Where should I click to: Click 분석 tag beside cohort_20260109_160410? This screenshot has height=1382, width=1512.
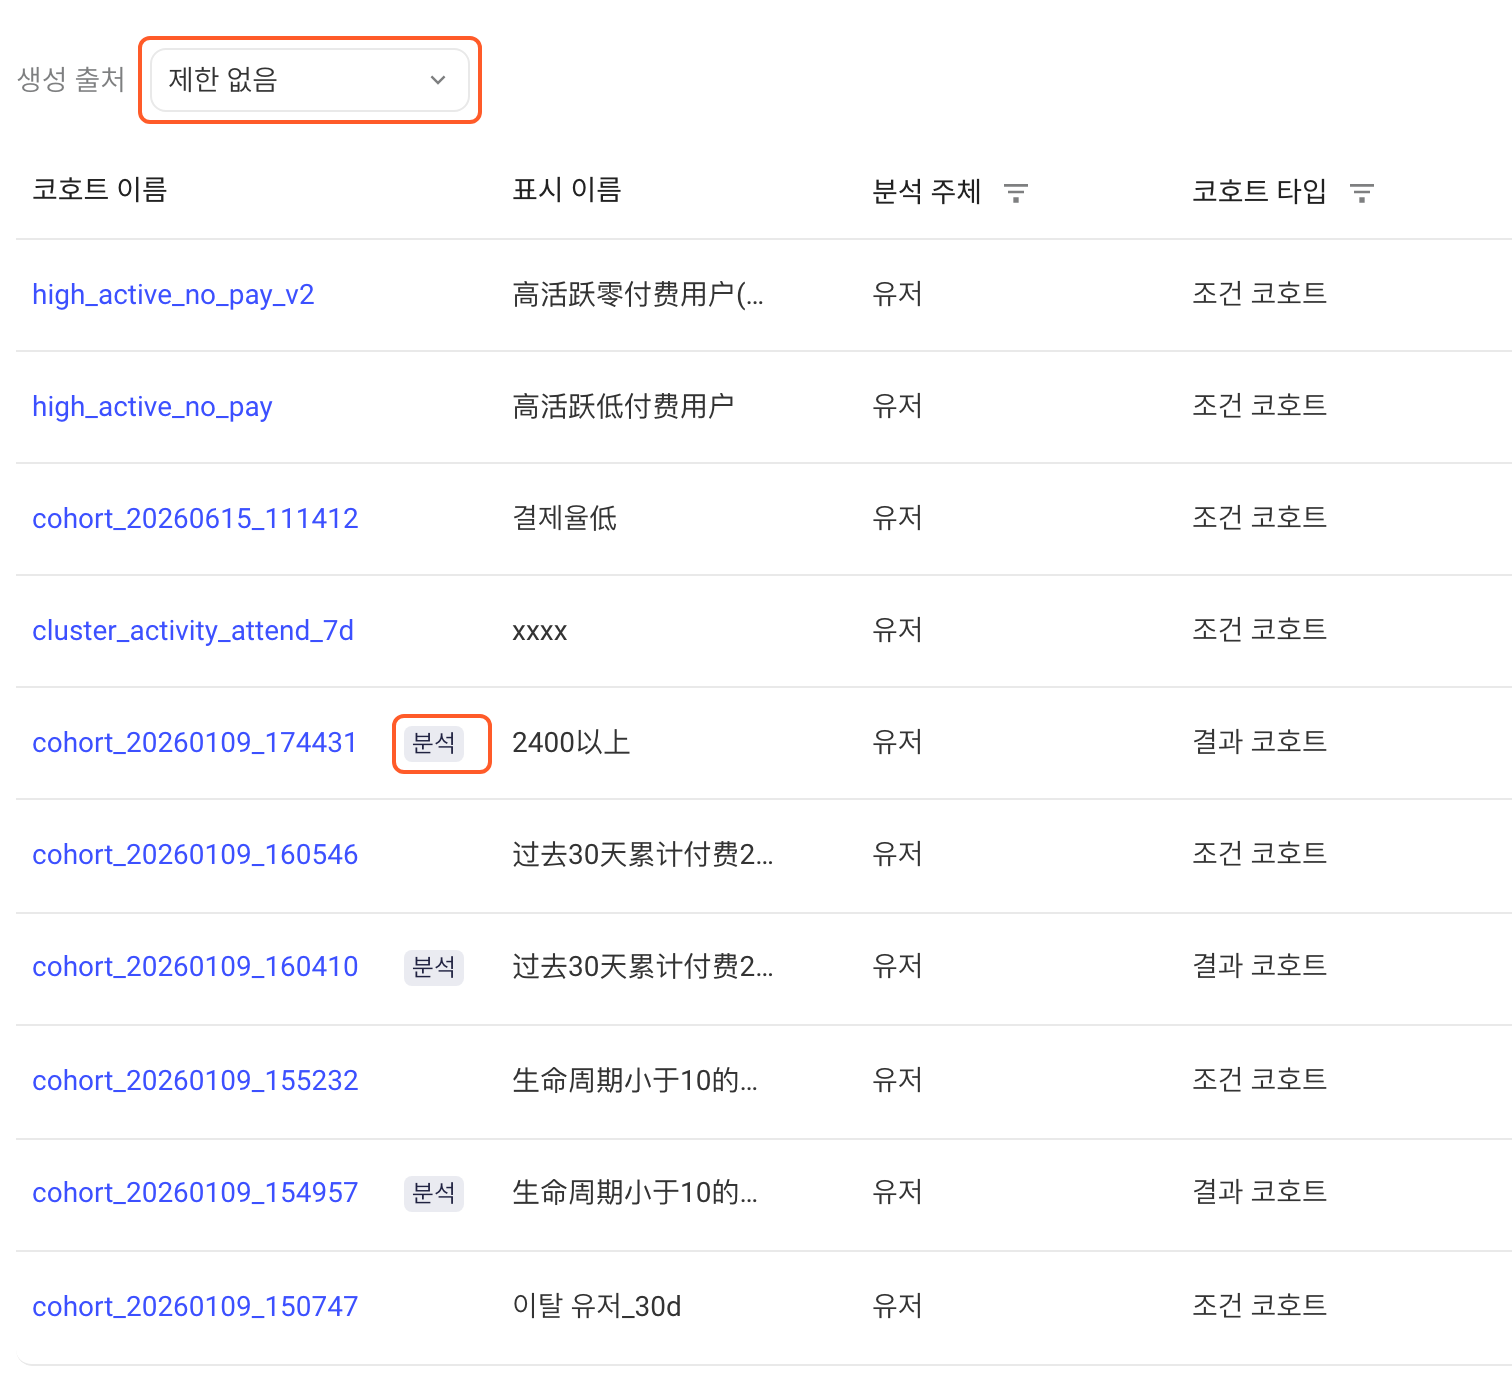click(x=434, y=967)
